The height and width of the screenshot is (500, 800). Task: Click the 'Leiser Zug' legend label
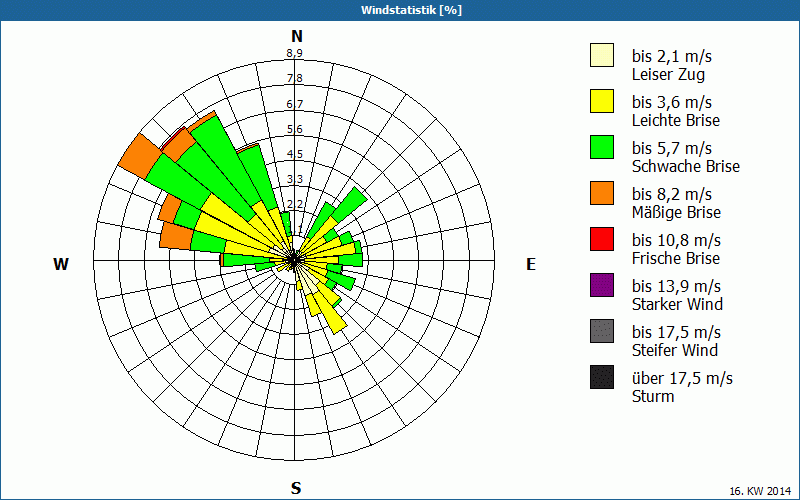pos(668,74)
